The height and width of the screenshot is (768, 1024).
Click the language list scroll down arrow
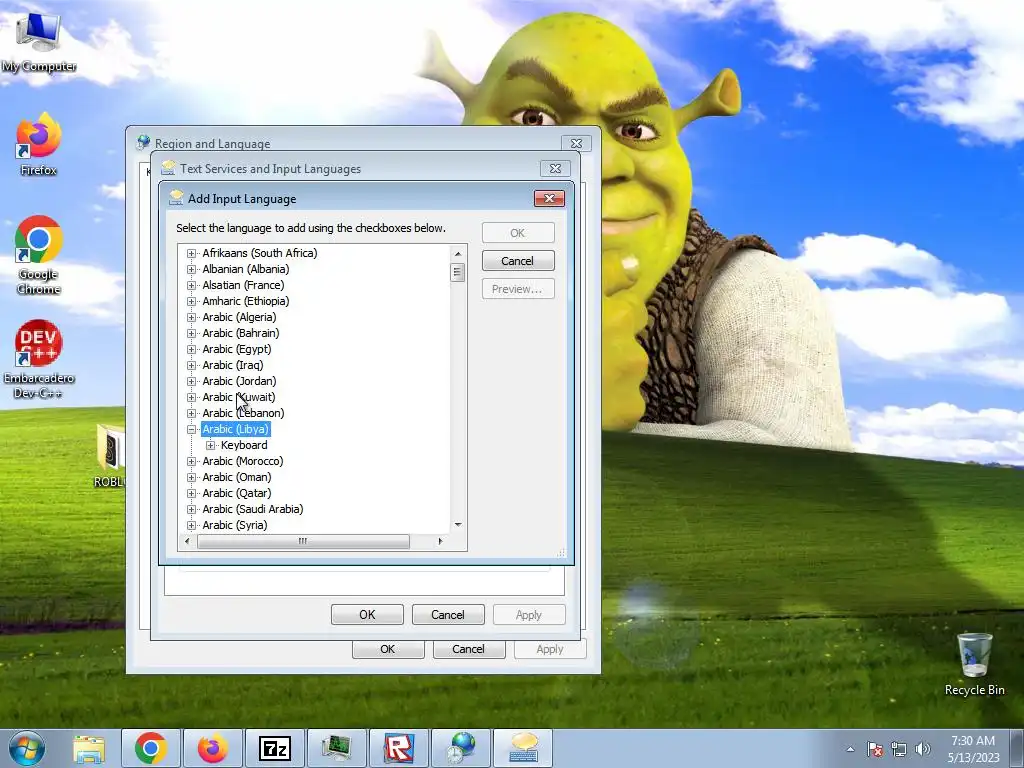click(x=458, y=525)
